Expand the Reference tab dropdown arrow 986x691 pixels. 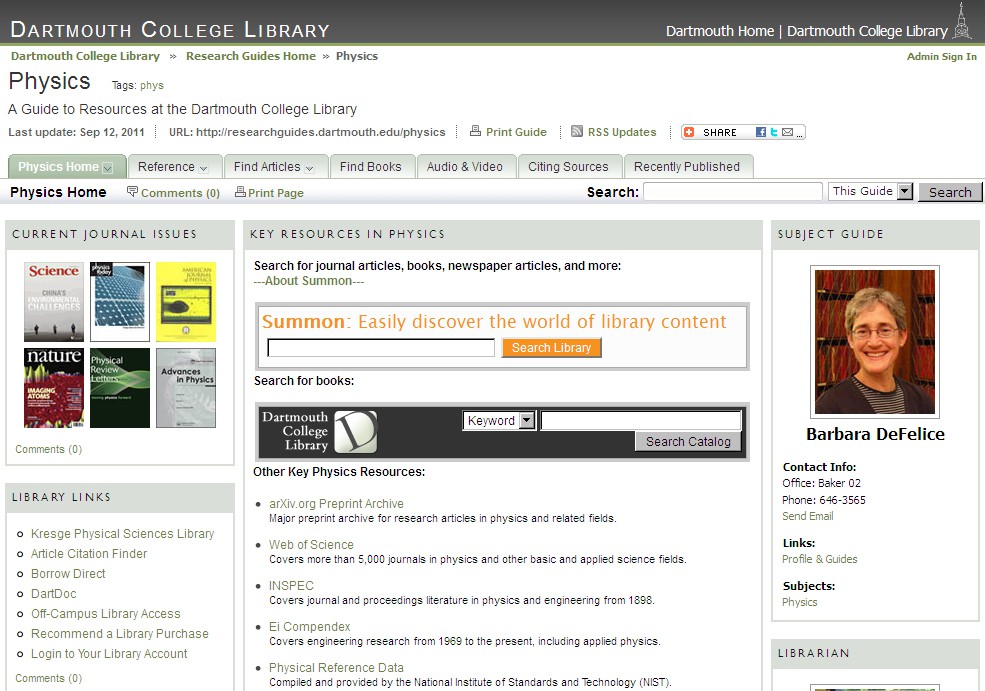[203, 169]
